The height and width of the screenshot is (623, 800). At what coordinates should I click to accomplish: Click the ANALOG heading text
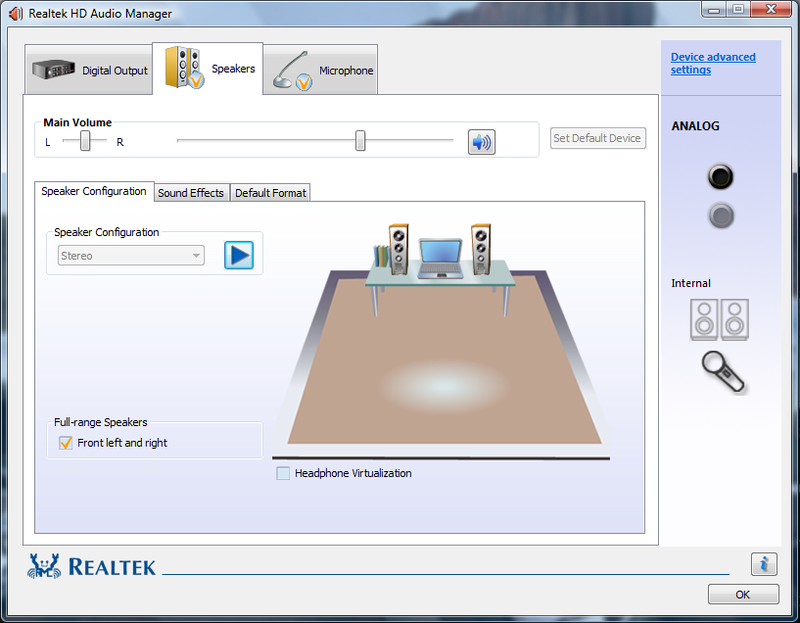[695, 126]
